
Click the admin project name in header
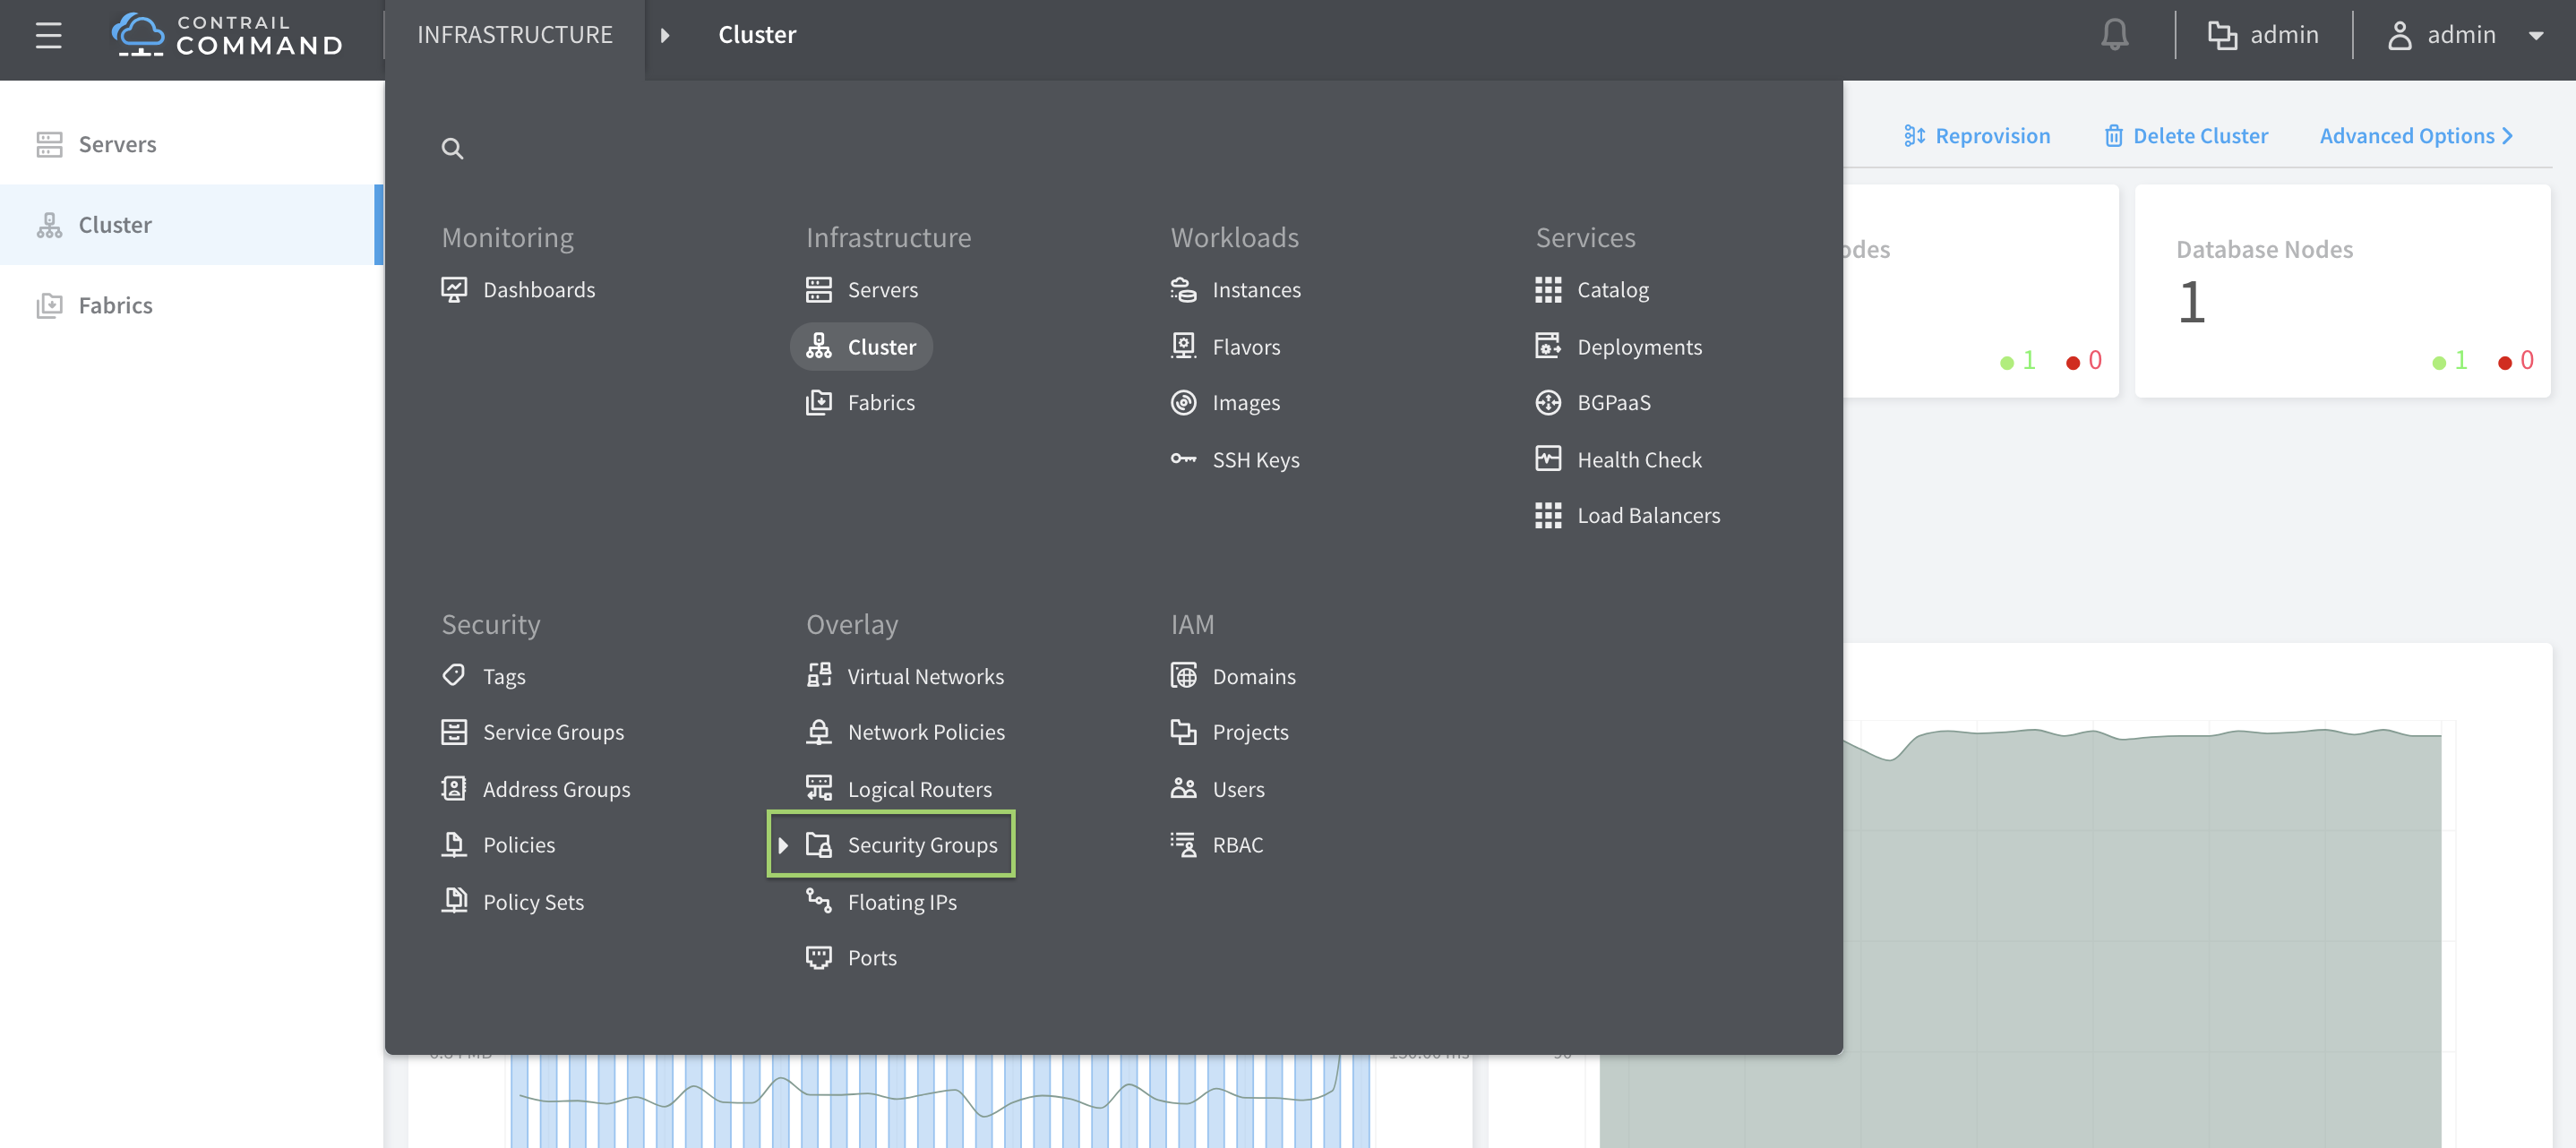2284,35
